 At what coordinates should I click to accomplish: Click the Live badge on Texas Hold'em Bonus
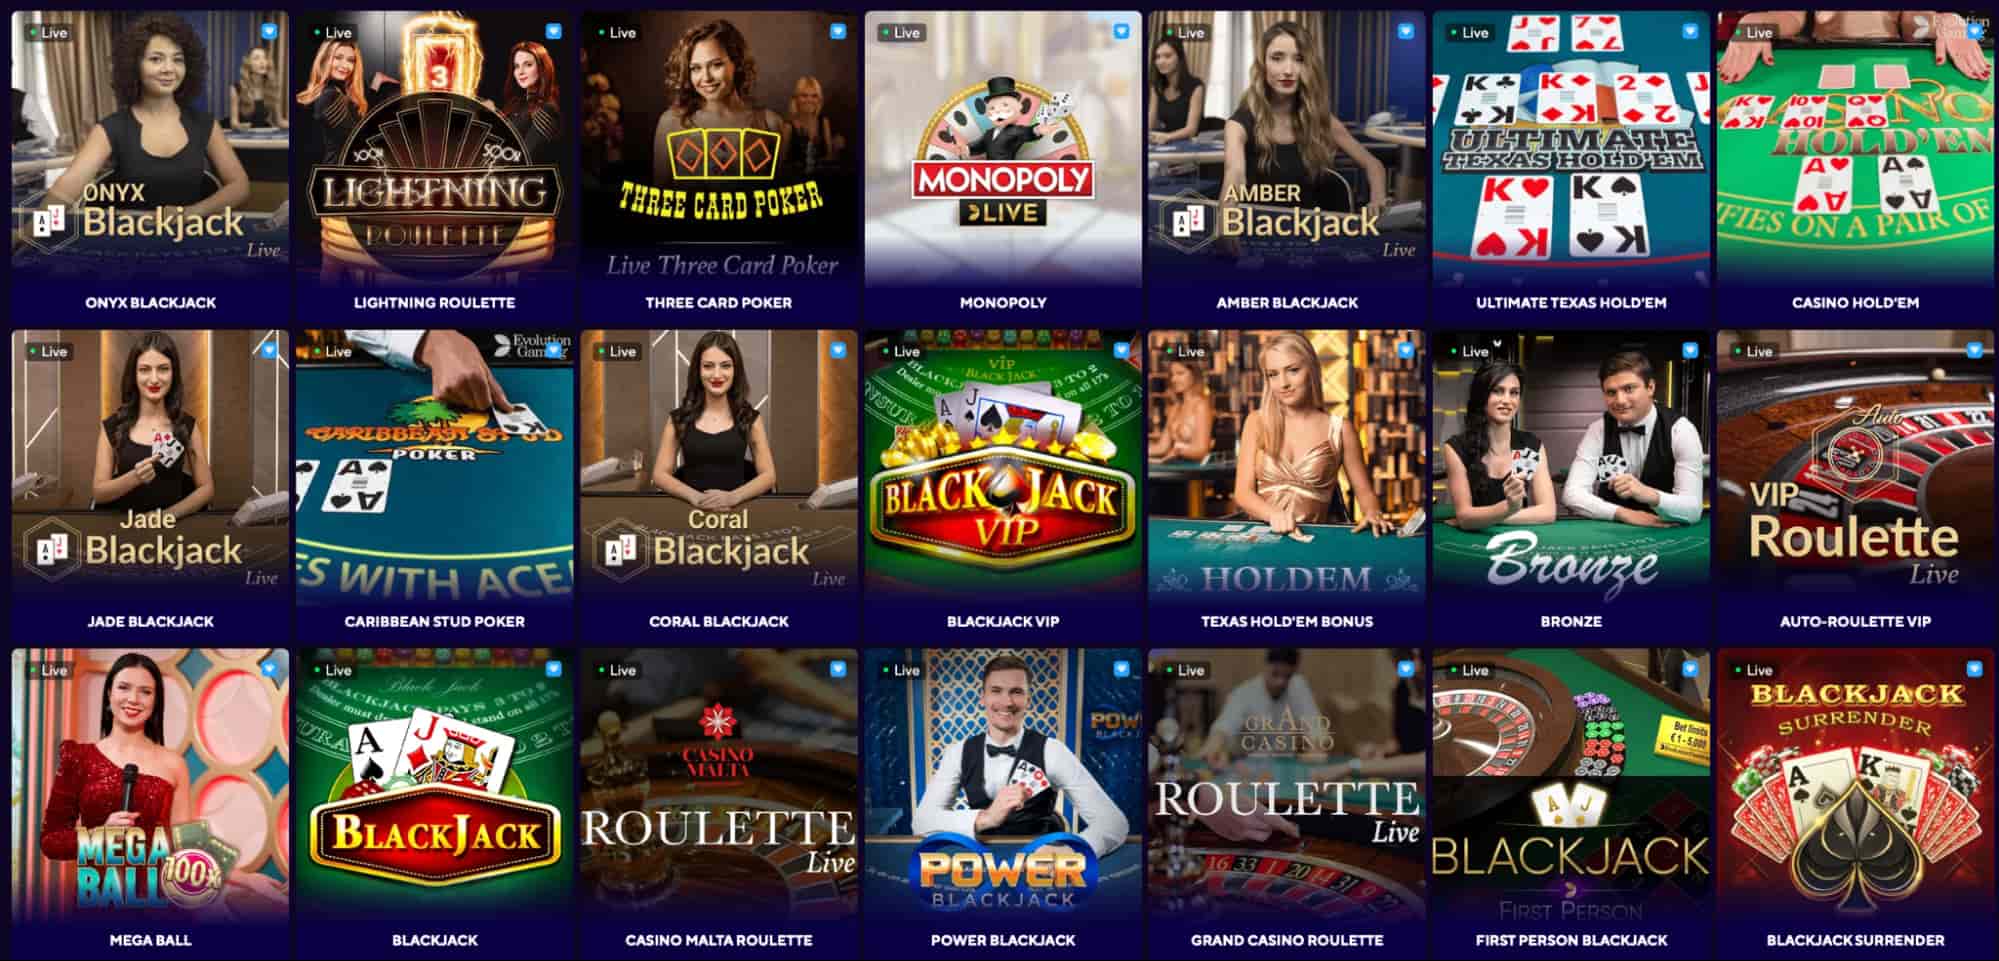pos(1184,351)
